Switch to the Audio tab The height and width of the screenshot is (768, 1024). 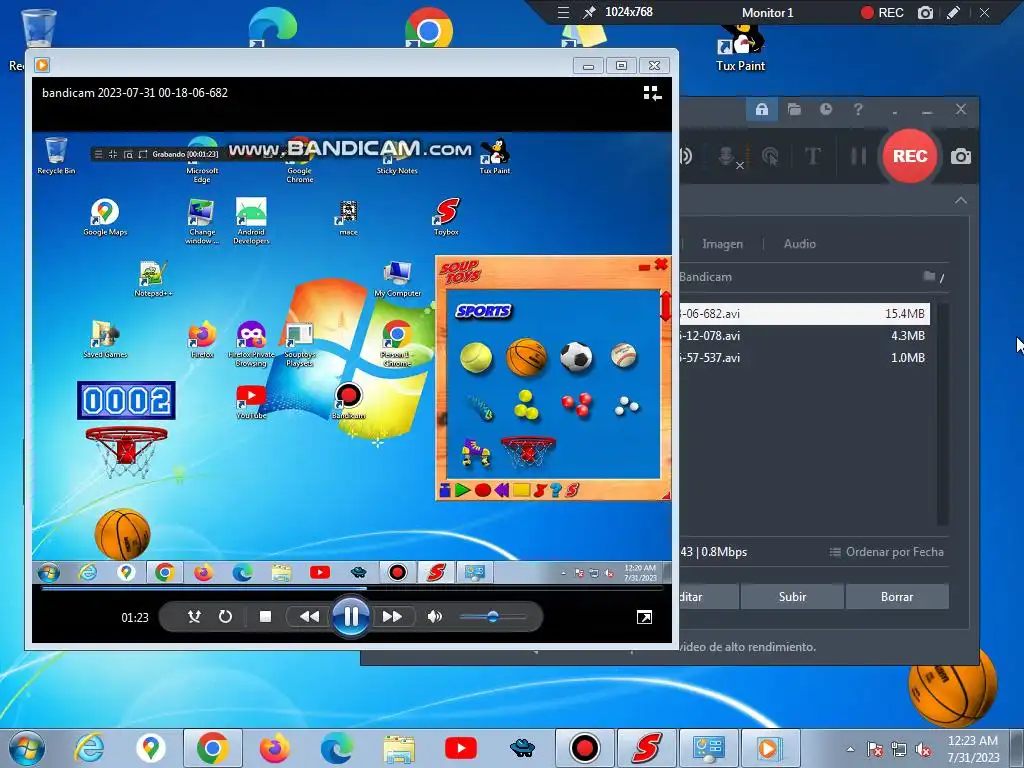pos(799,244)
